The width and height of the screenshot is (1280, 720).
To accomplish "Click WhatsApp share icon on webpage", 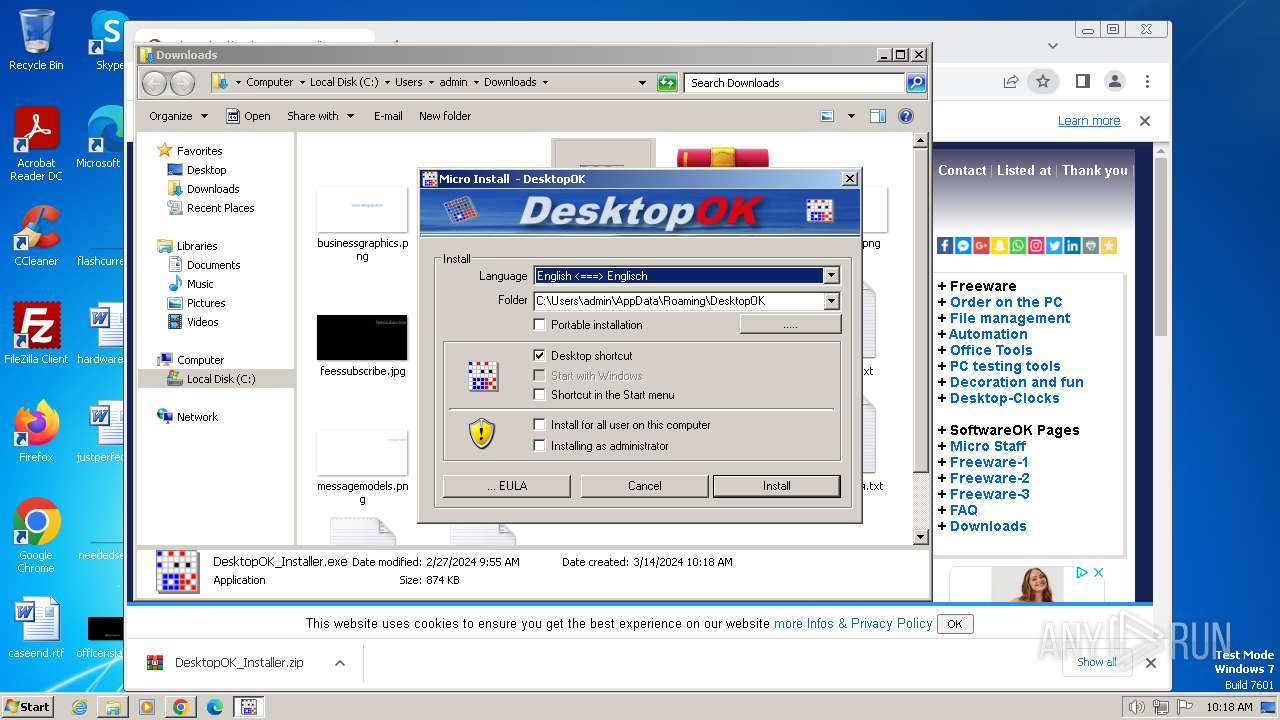I will click(1017, 246).
